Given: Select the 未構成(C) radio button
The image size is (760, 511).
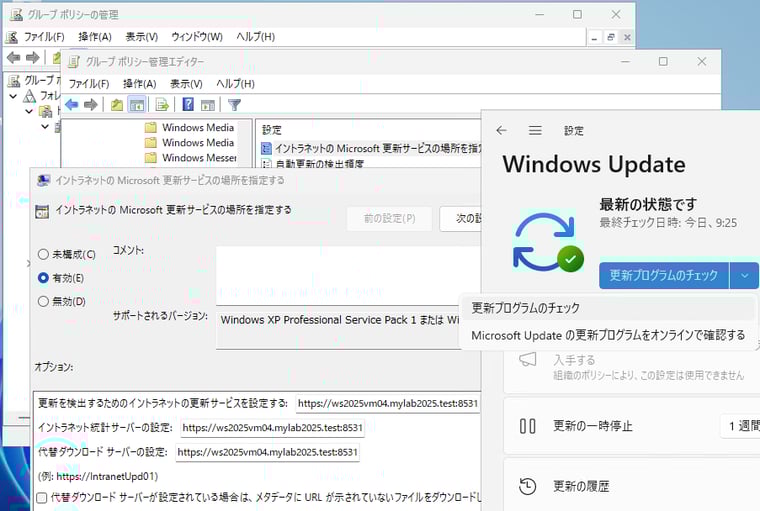Looking at the screenshot, I should tap(43, 254).
